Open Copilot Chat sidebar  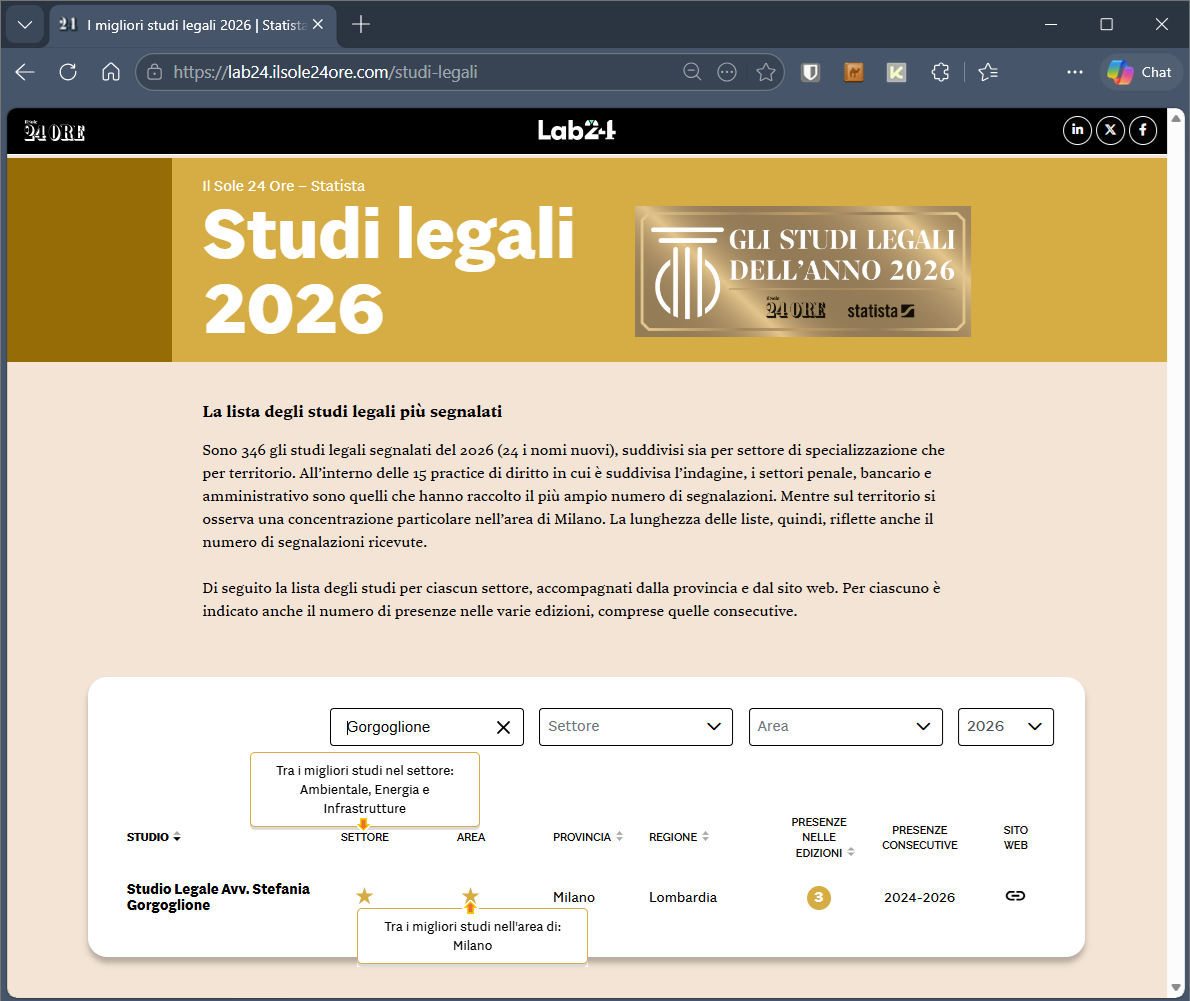pyautogui.click(x=1140, y=72)
